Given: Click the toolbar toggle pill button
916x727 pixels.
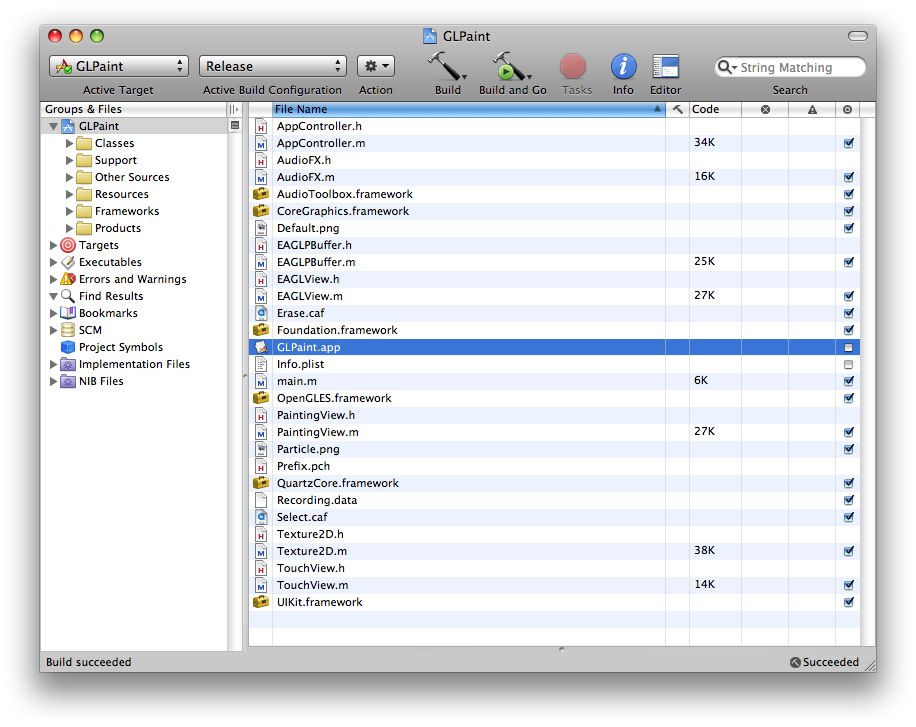Looking at the screenshot, I should tap(858, 36).
